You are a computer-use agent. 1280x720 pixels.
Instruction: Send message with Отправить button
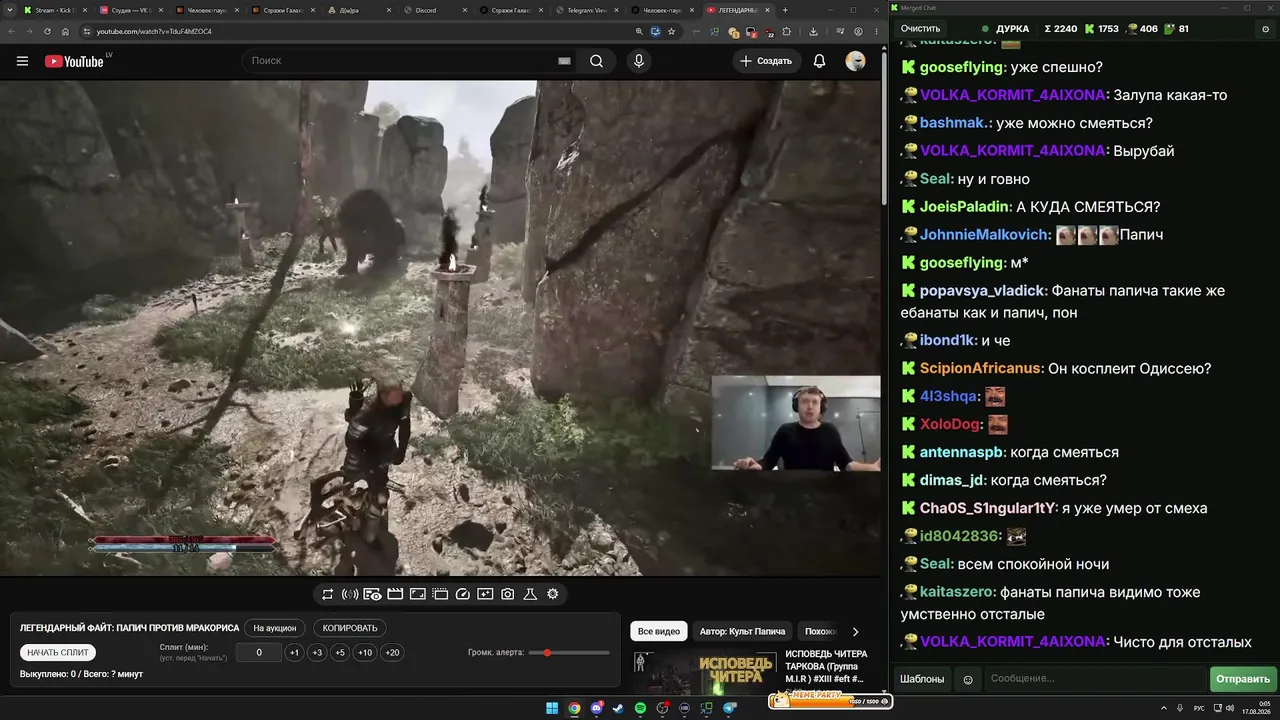click(x=1243, y=679)
